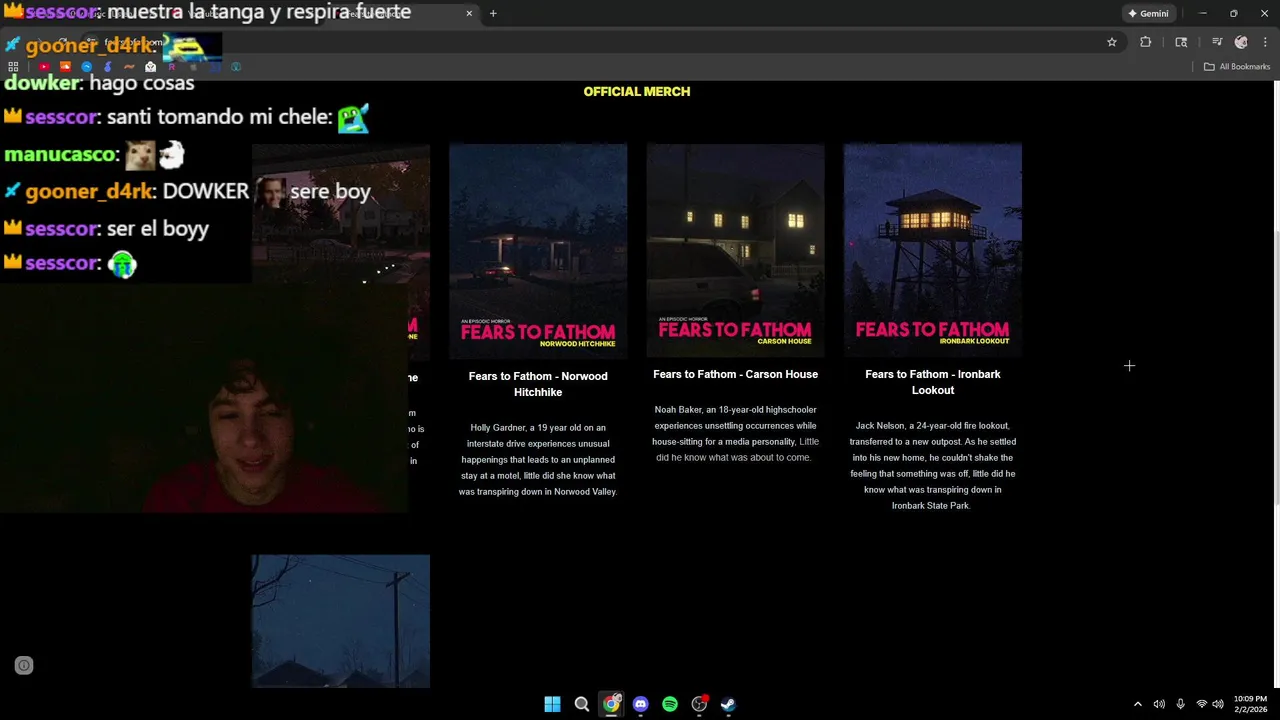Image resolution: width=1280 pixels, height=720 pixels.
Task: Open the volume tray icon beside Wi-Fi
Action: [1218, 704]
